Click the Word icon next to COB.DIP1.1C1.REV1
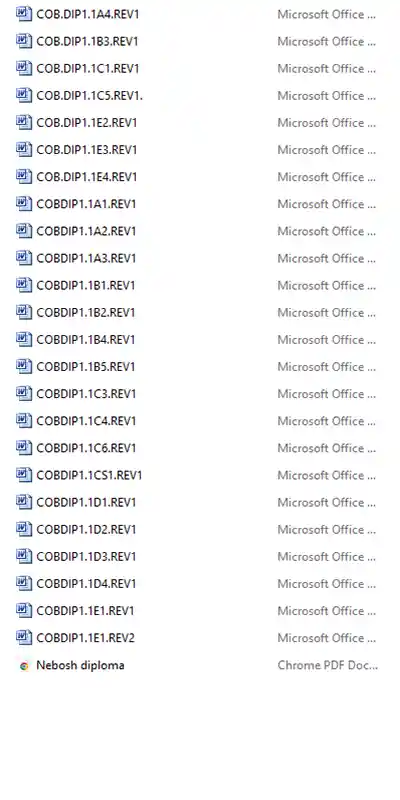The height and width of the screenshot is (800, 400). tap(23, 68)
